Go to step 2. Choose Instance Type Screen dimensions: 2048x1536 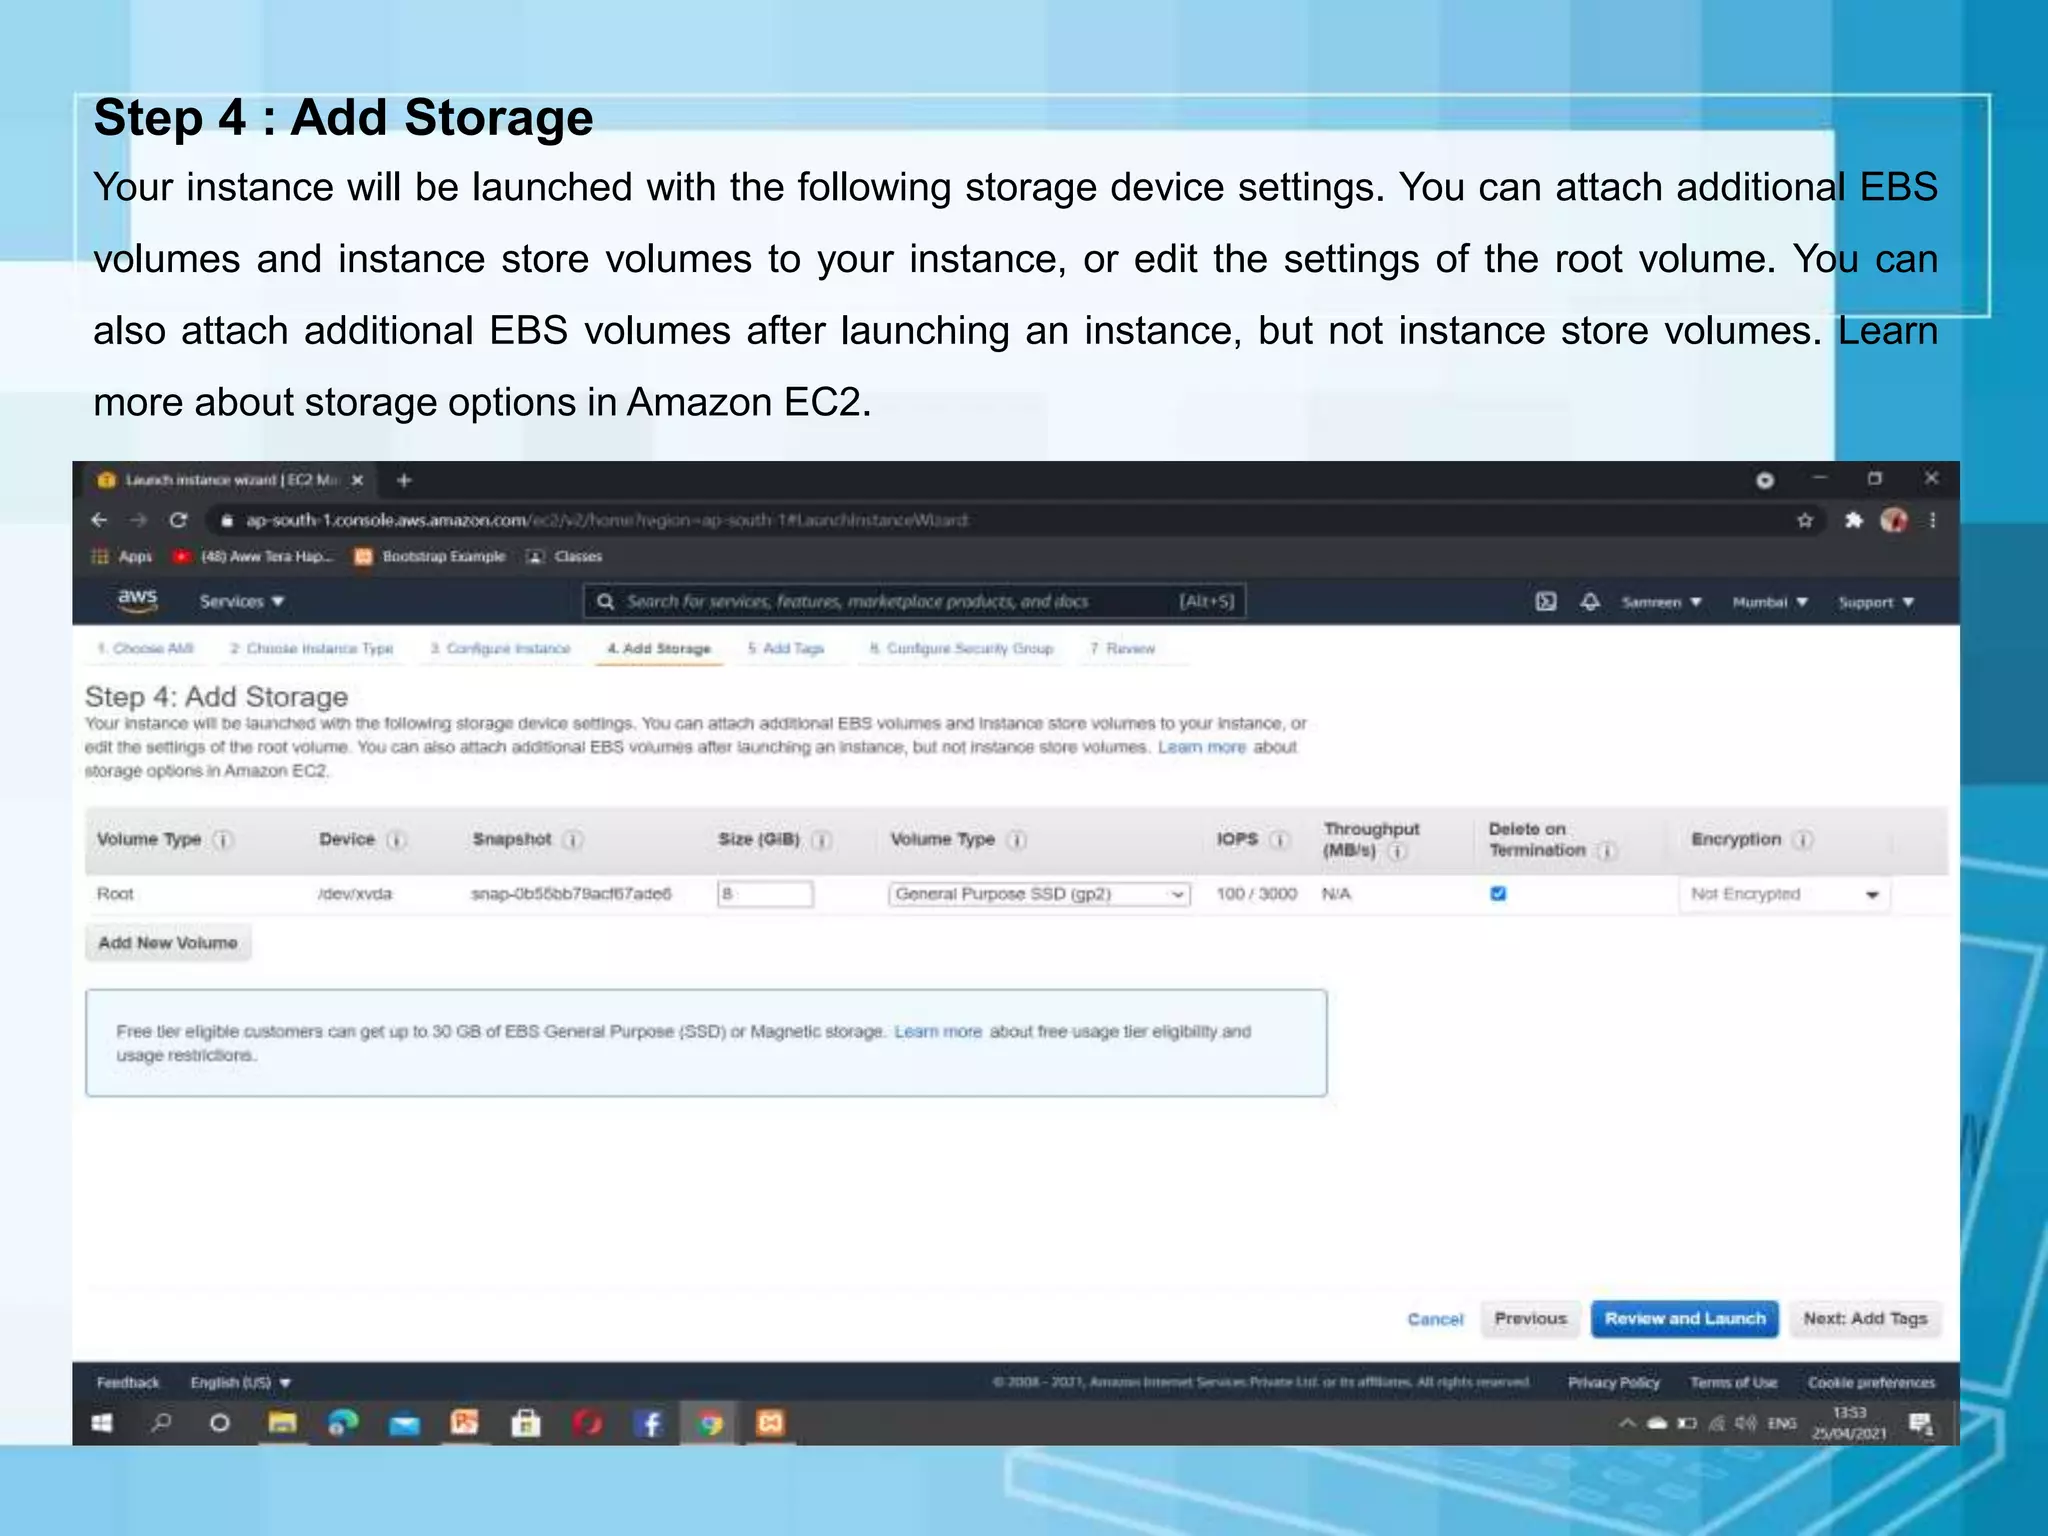point(312,648)
